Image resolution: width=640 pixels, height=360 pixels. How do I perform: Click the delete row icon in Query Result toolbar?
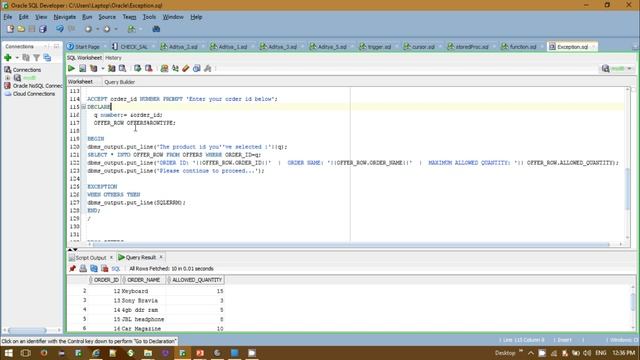(x=104, y=269)
